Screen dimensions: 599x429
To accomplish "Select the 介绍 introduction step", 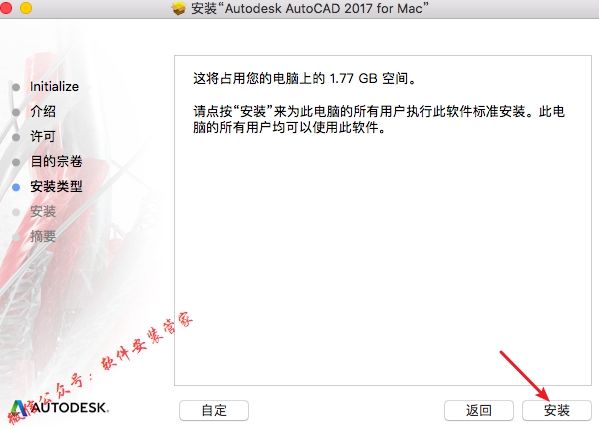I will (43, 112).
